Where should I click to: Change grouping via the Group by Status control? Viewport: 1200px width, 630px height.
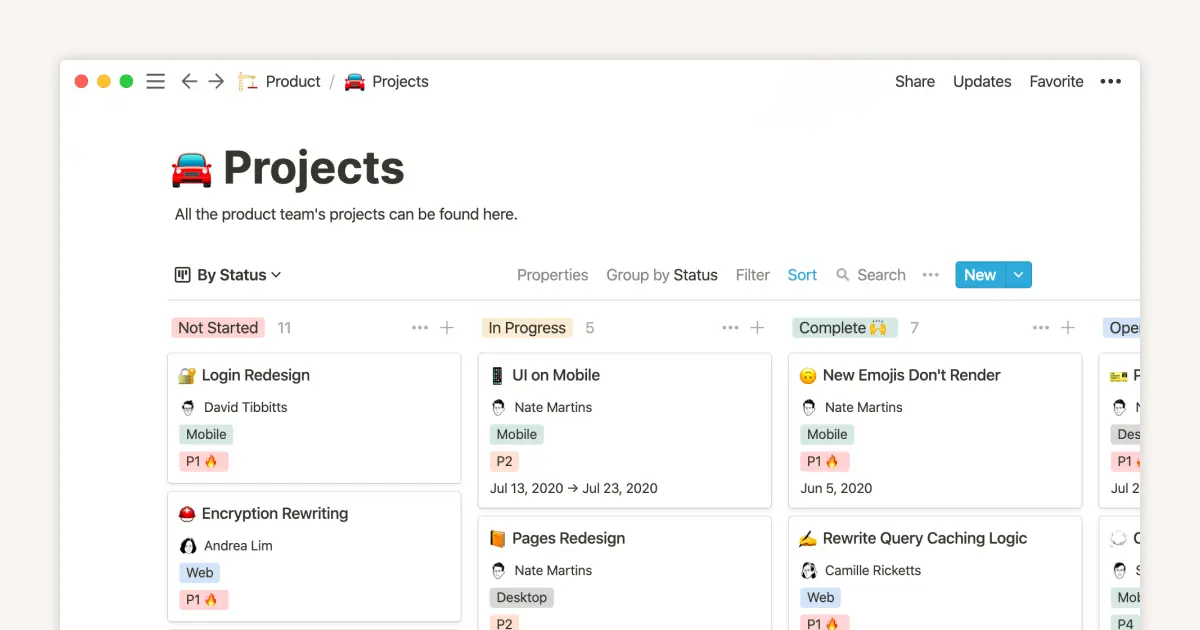[x=662, y=274]
